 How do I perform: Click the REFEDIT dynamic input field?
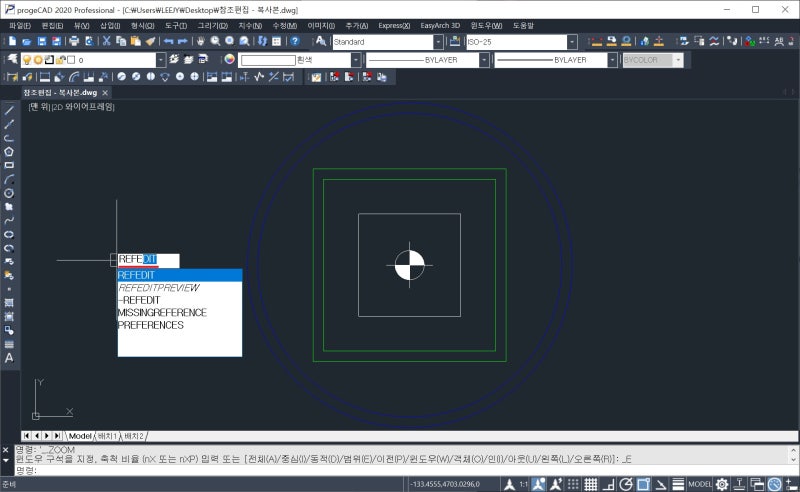click(148, 260)
